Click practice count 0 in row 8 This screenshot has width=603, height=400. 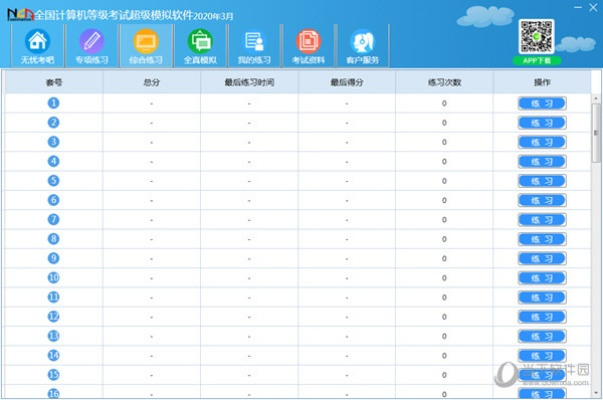point(444,239)
